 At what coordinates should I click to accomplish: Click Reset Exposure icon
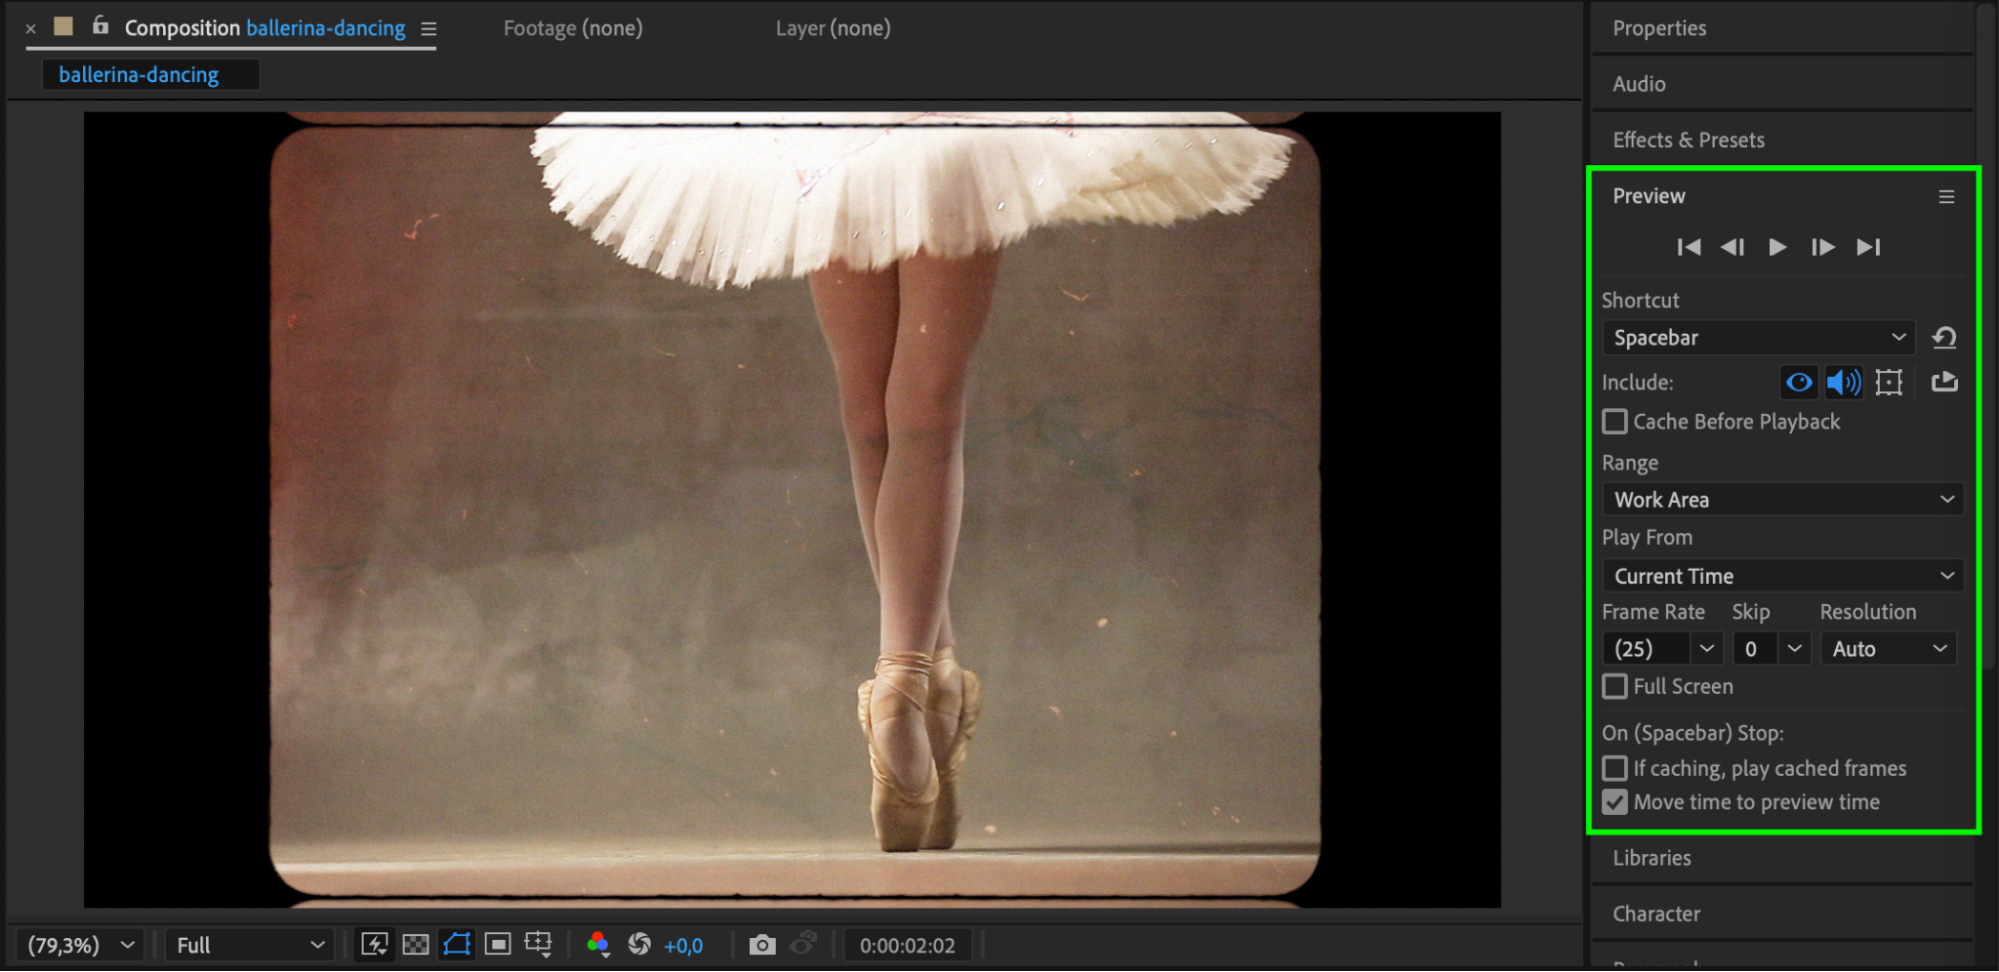tap(639, 945)
